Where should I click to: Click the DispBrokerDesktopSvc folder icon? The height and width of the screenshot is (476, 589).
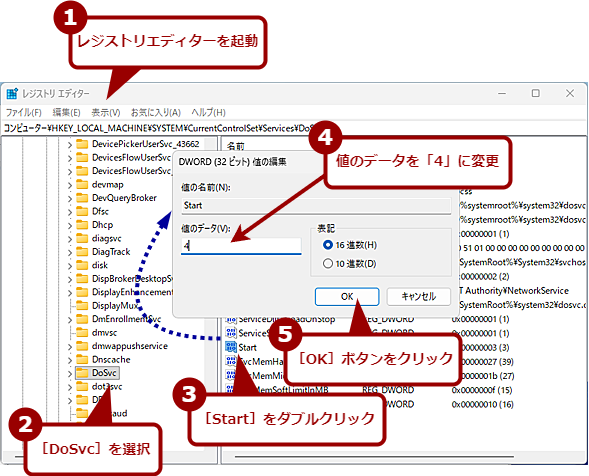tap(82, 279)
